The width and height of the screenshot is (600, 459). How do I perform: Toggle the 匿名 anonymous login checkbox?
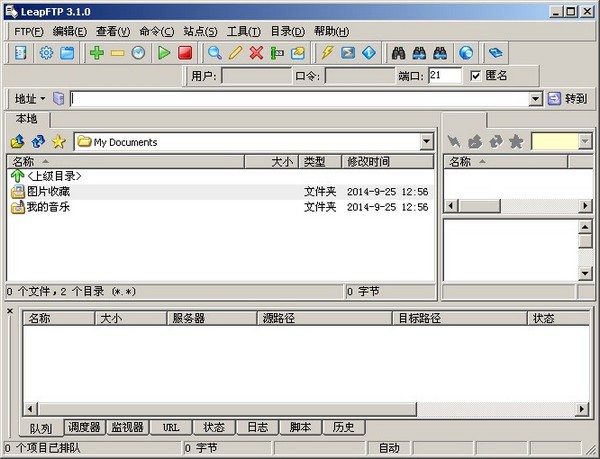(x=476, y=76)
